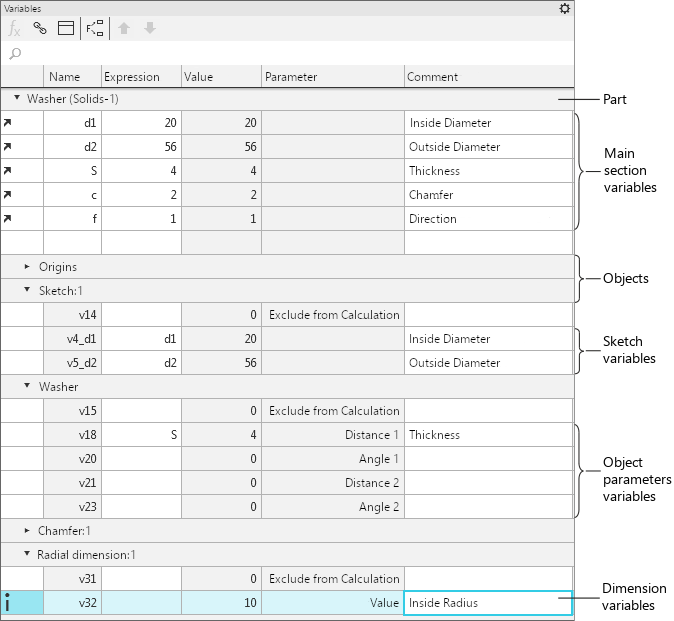
Task: Select the v18 variable name cell
Action: pos(73,435)
